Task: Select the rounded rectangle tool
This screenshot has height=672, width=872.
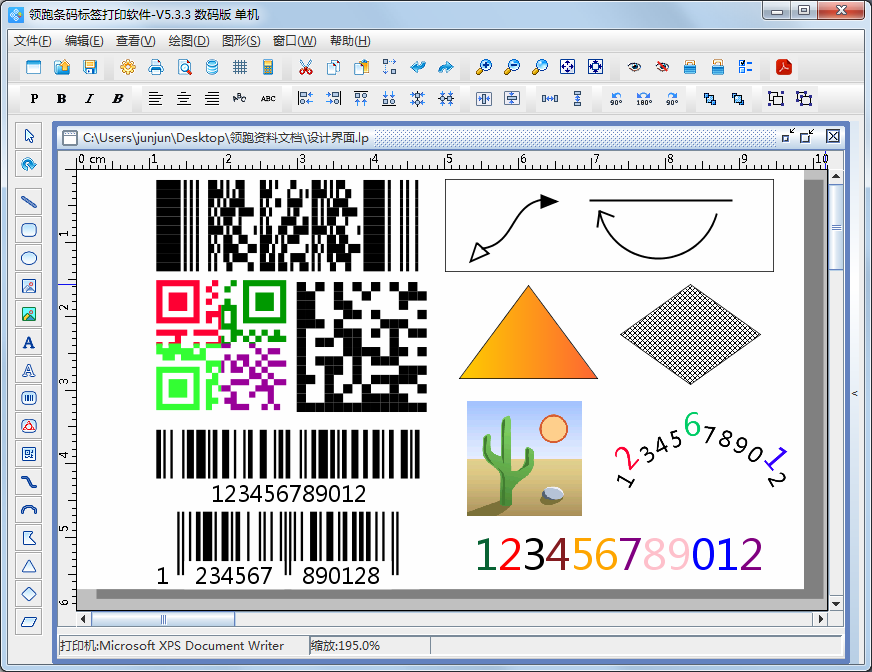Action: 29,230
